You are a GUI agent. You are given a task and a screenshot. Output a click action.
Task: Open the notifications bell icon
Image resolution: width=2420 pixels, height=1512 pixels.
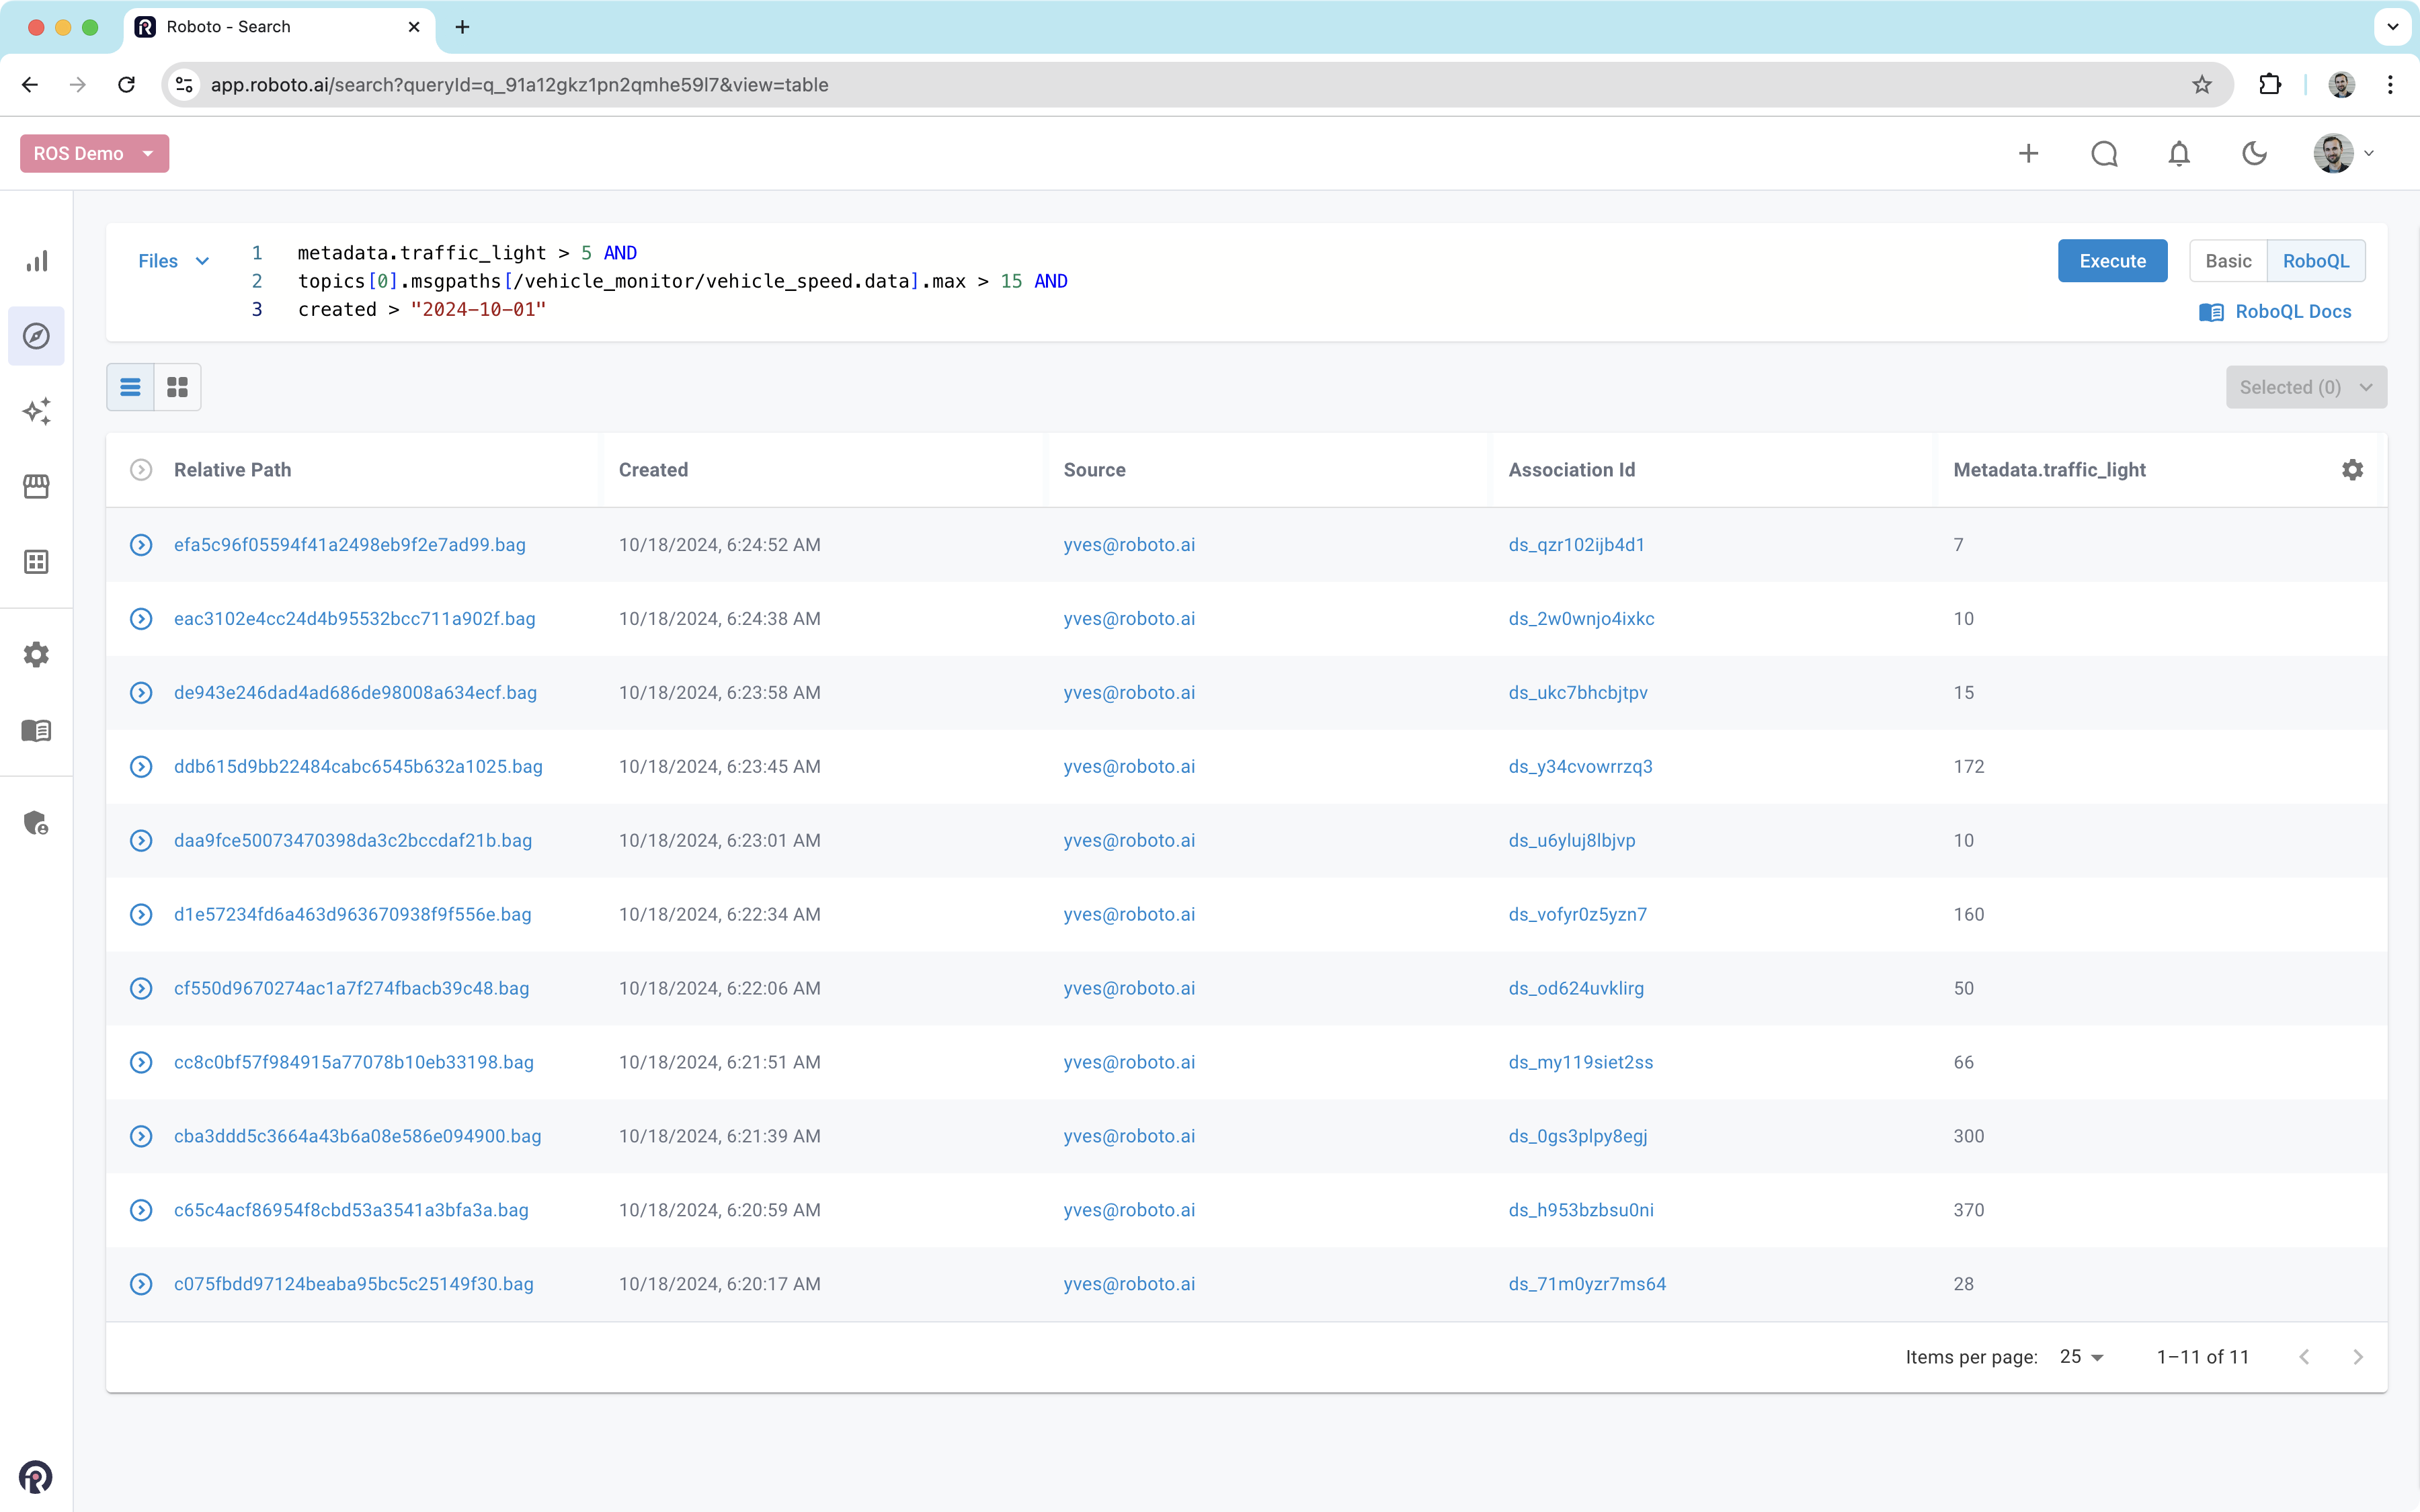coord(2179,154)
